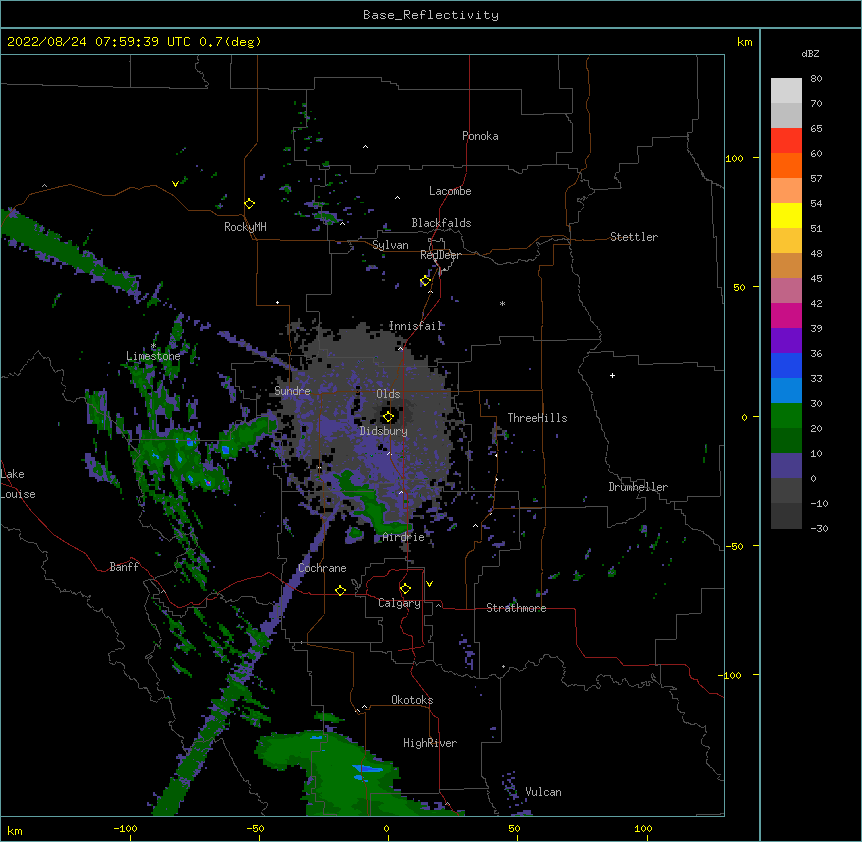The height and width of the screenshot is (842, 862).
Task: Click the Strathmore city label
Action: [x=516, y=608]
